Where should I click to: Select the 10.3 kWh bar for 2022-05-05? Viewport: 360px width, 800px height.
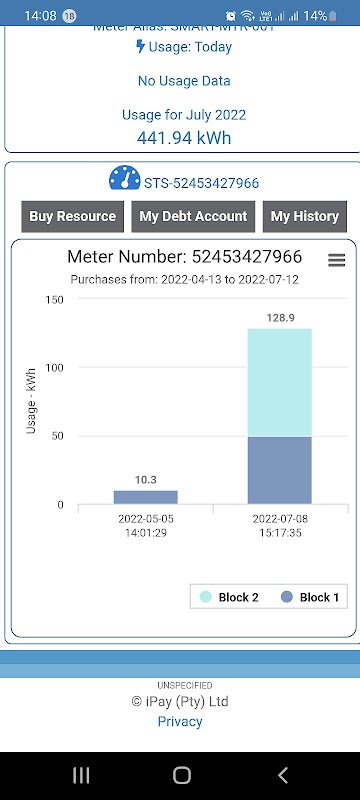[146, 497]
